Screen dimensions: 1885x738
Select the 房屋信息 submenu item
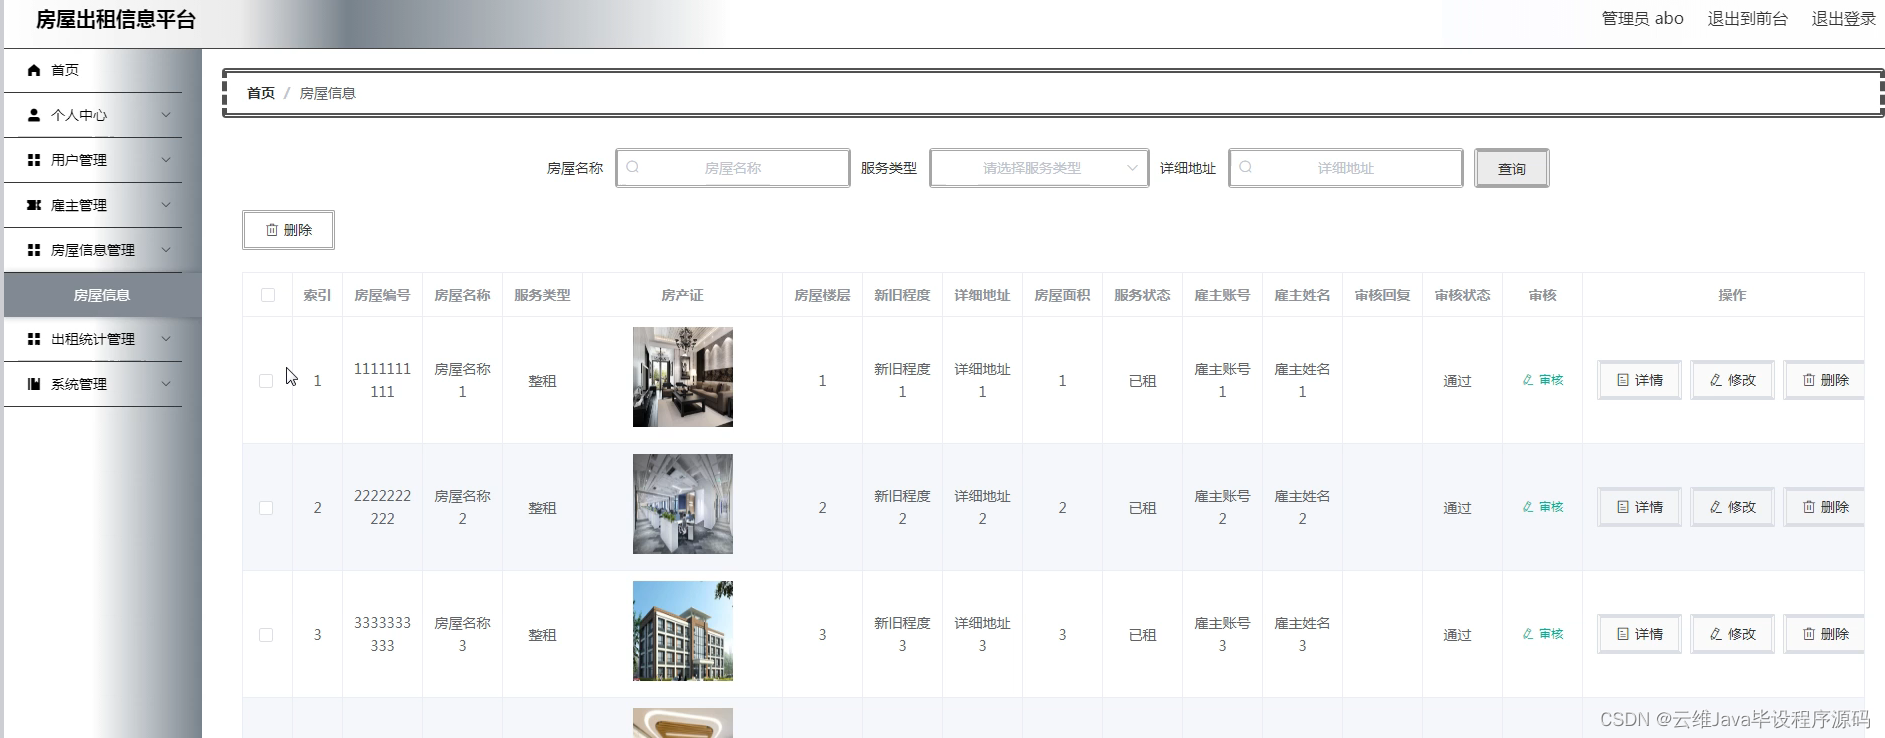(x=102, y=295)
